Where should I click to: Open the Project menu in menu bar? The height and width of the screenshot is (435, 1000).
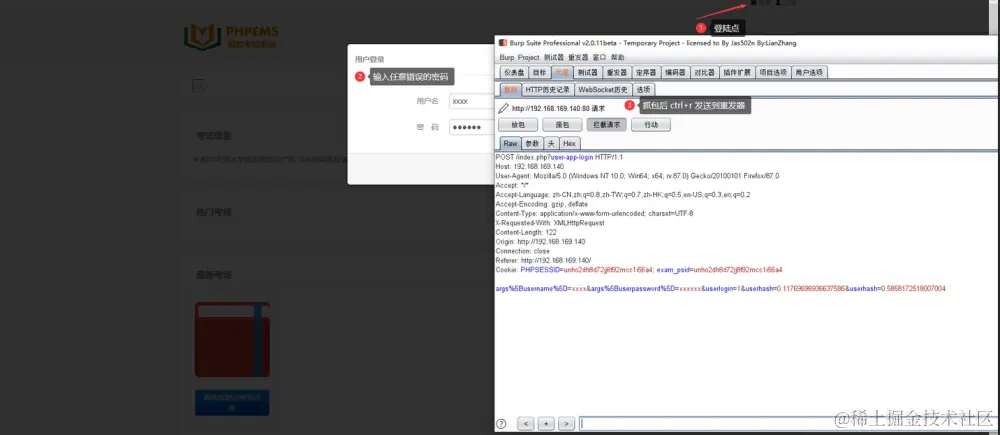pyautogui.click(x=528, y=57)
